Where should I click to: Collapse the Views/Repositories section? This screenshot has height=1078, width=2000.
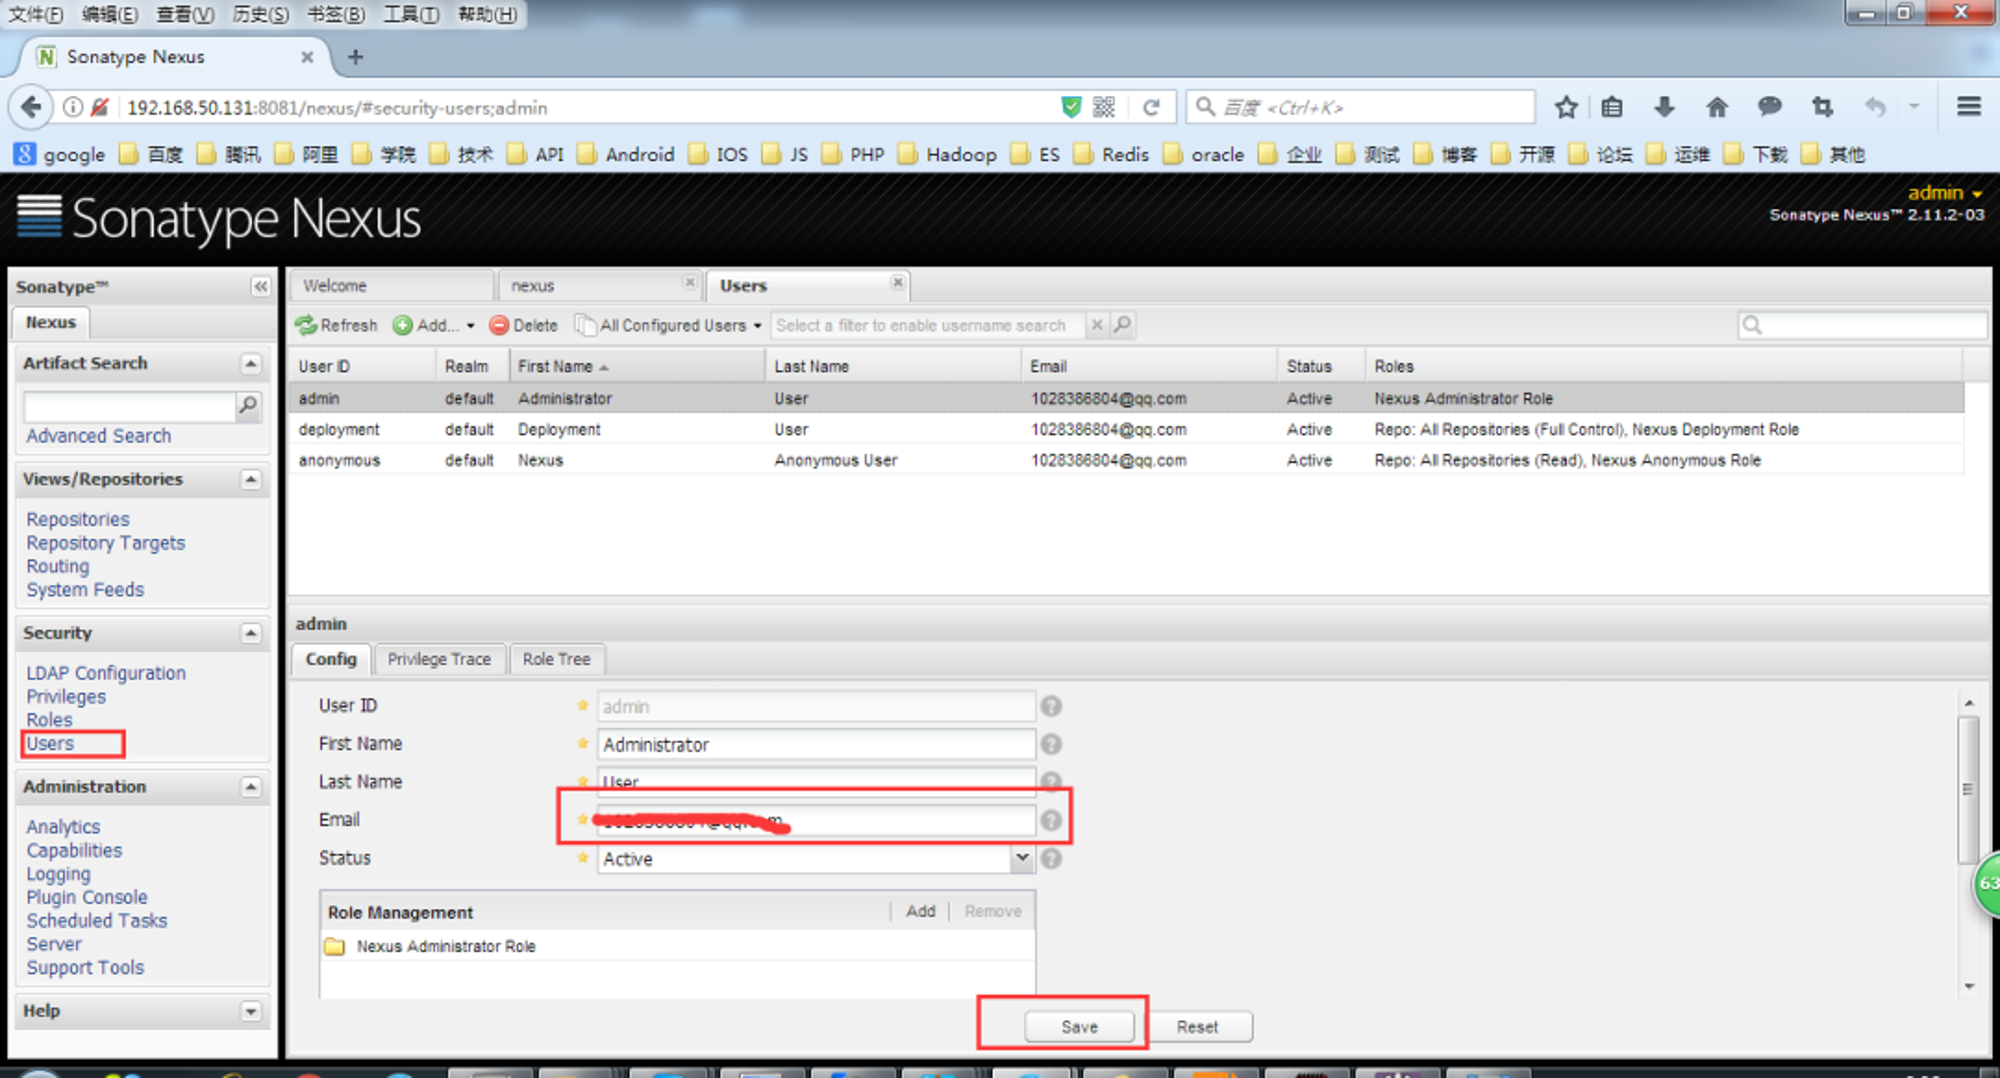coord(251,480)
